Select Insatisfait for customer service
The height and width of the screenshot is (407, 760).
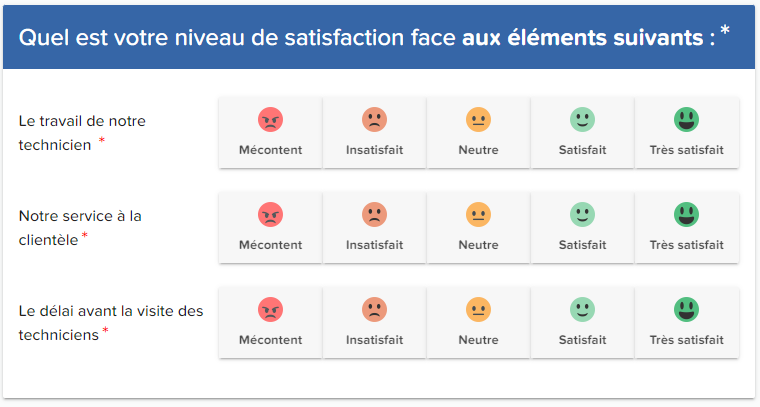pos(375,227)
